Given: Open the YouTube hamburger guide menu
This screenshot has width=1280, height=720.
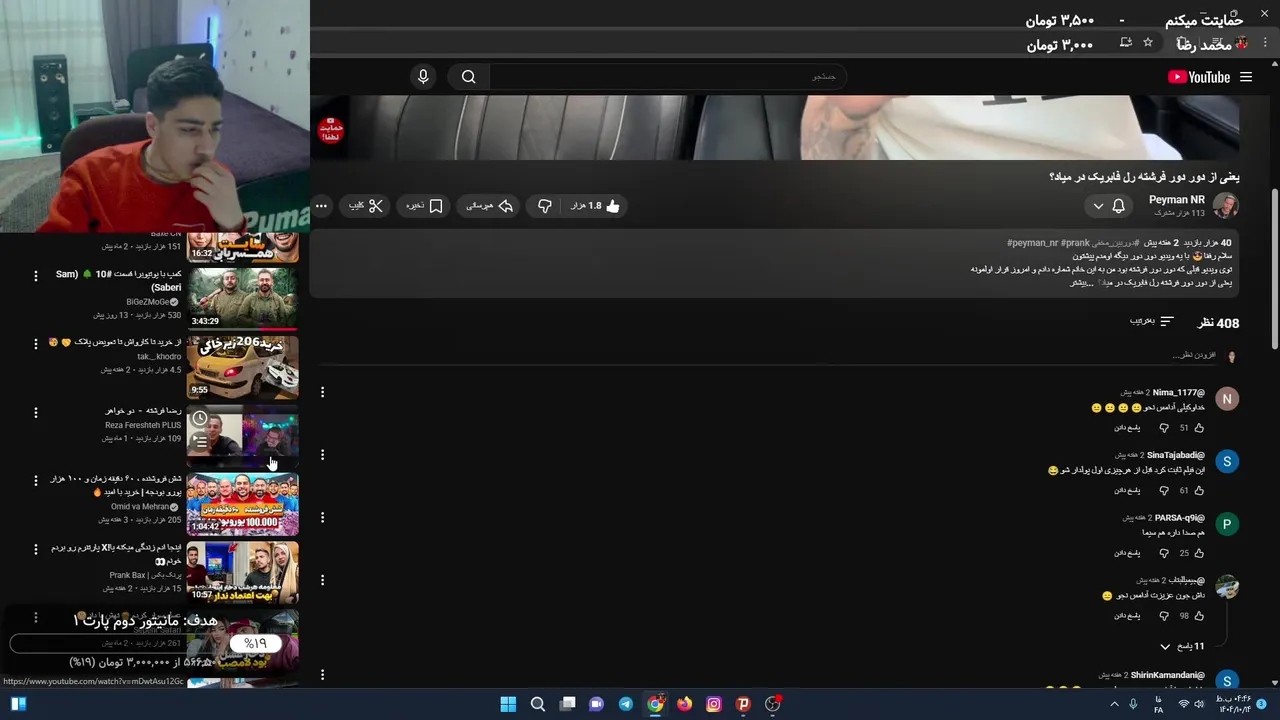Looking at the screenshot, I should click(x=1246, y=77).
